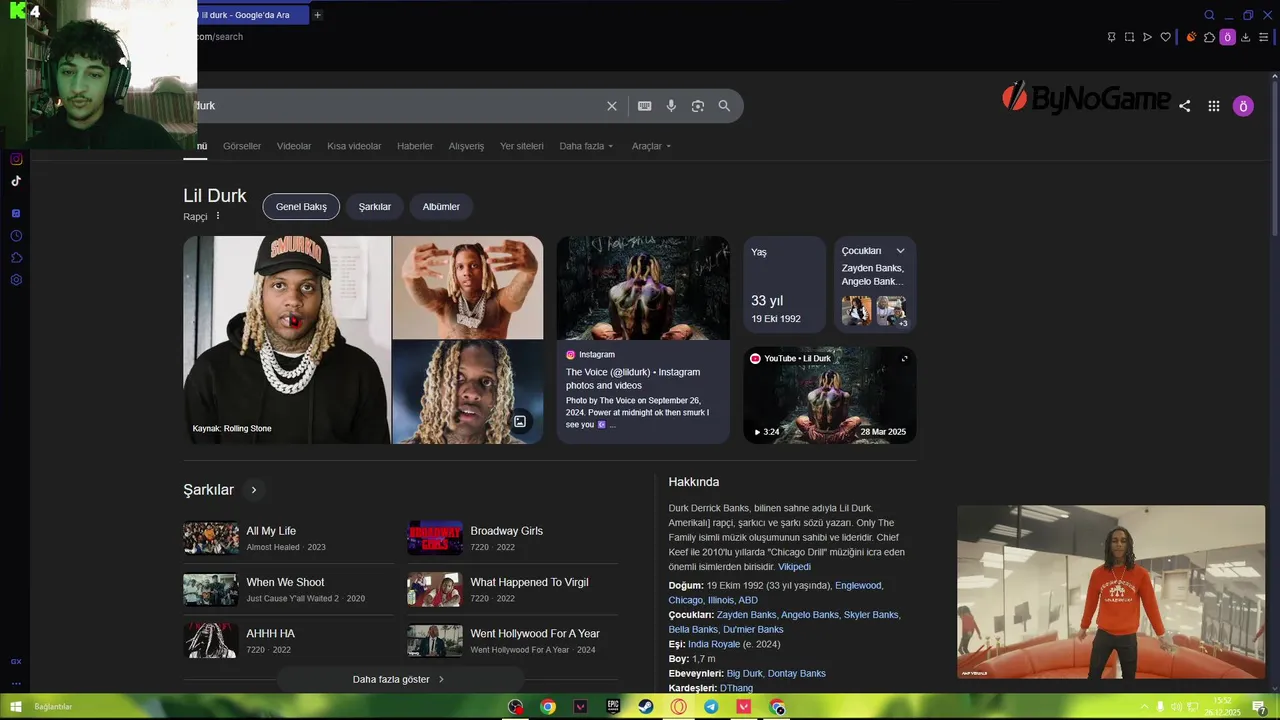
Task: Select the Şarkılar chip
Action: tap(375, 207)
